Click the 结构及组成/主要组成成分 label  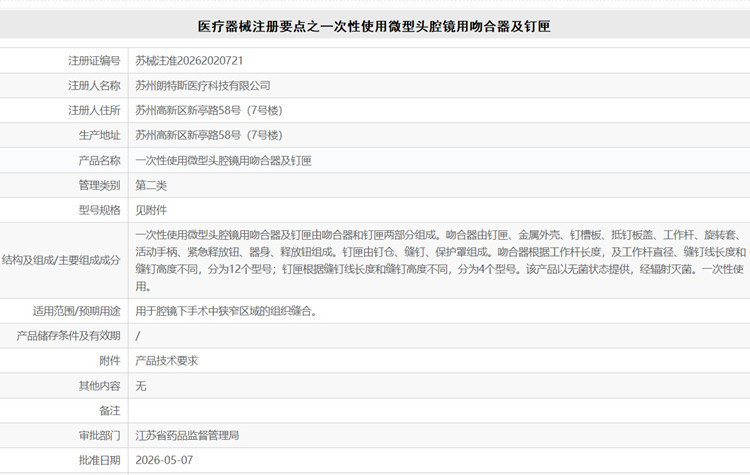pos(61,261)
